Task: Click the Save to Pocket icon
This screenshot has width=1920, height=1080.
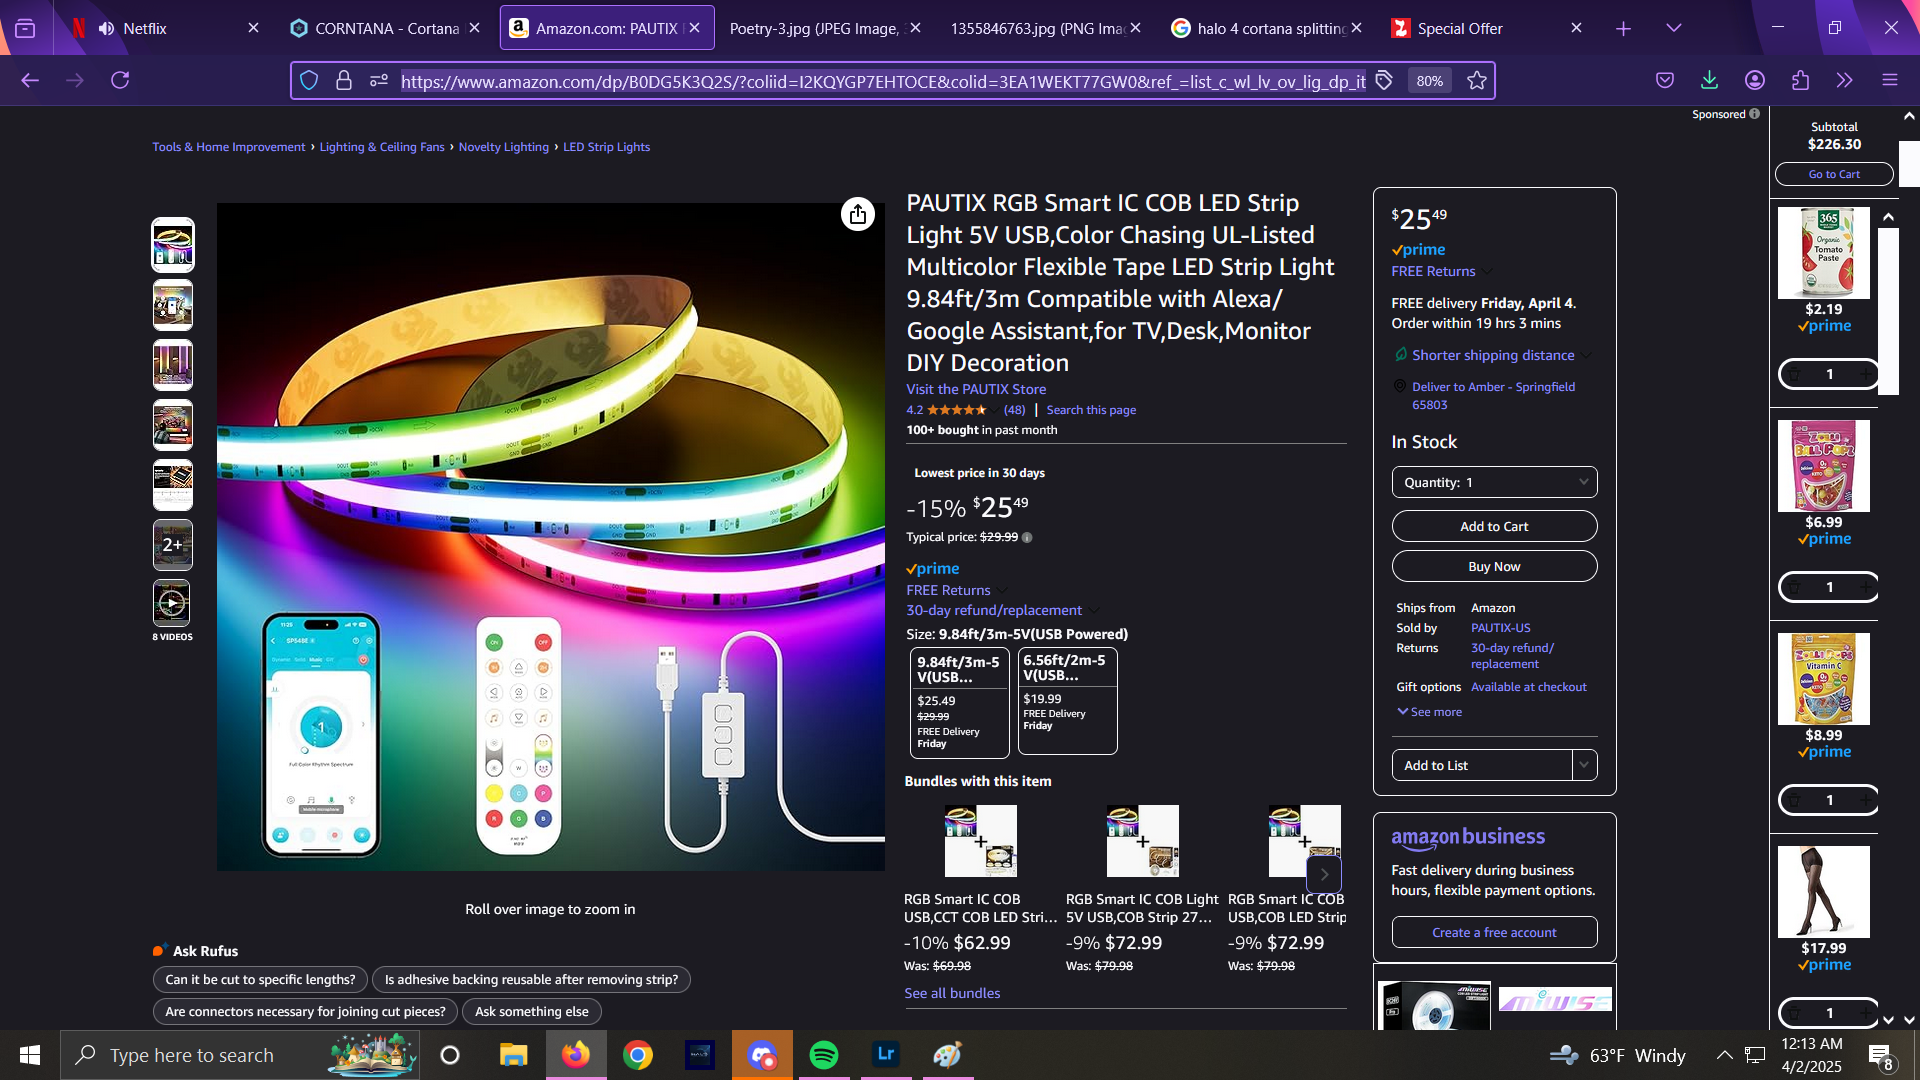Action: (1665, 80)
